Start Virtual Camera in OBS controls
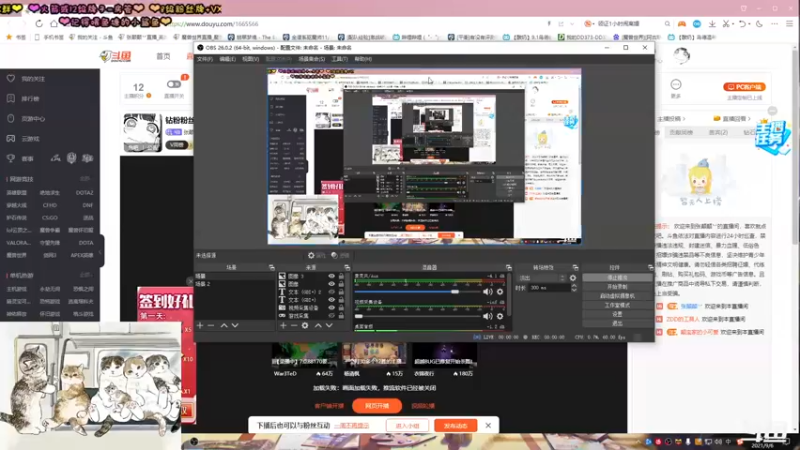The width and height of the screenshot is (800, 450). click(617, 296)
